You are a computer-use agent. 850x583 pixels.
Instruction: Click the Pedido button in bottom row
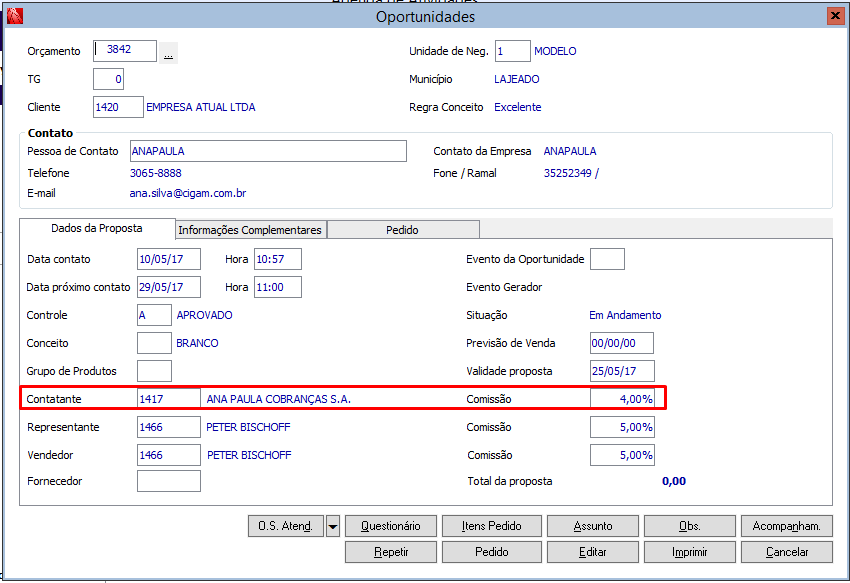492,552
